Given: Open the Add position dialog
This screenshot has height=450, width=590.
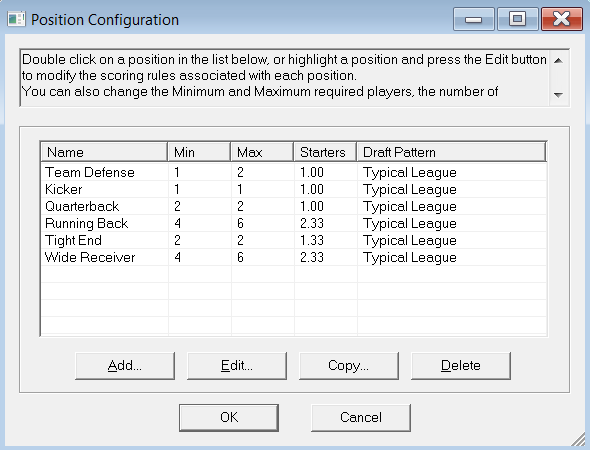Looking at the screenshot, I should [x=125, y=366].
